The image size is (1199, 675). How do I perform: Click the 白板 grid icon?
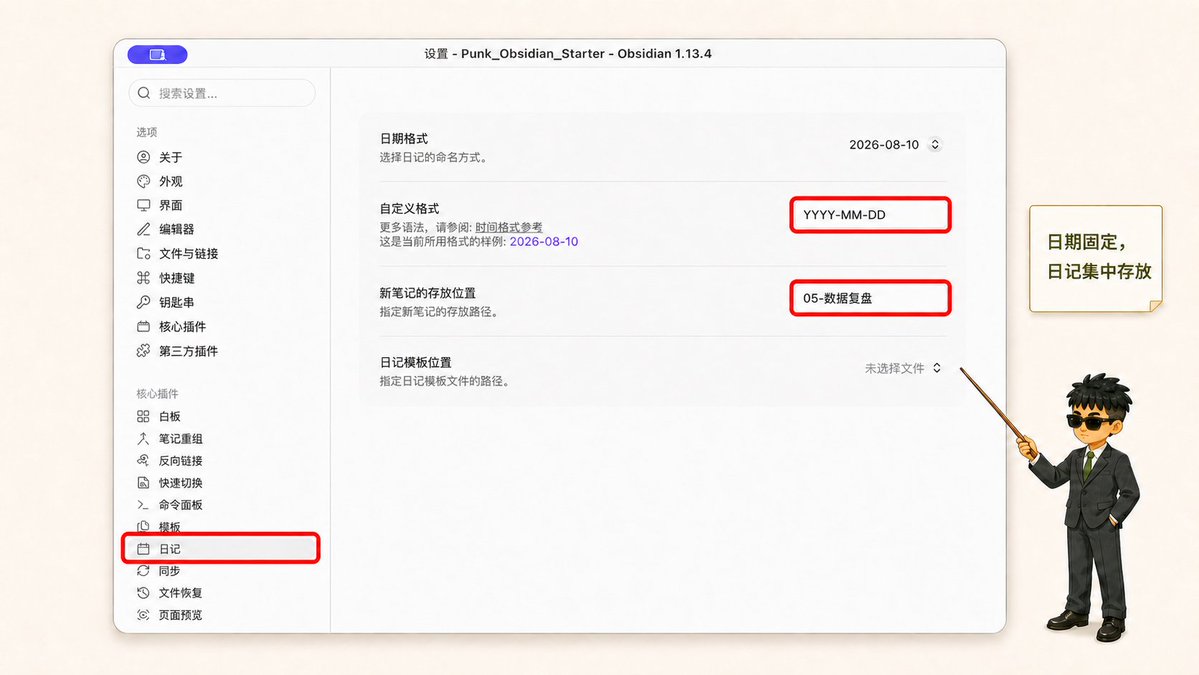(x=143, y=416)
